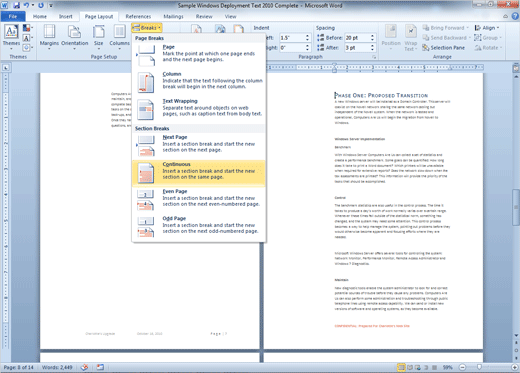
Task: Click the Save icon in Quick Access Toolbar
Action: (x=16, y=5)
